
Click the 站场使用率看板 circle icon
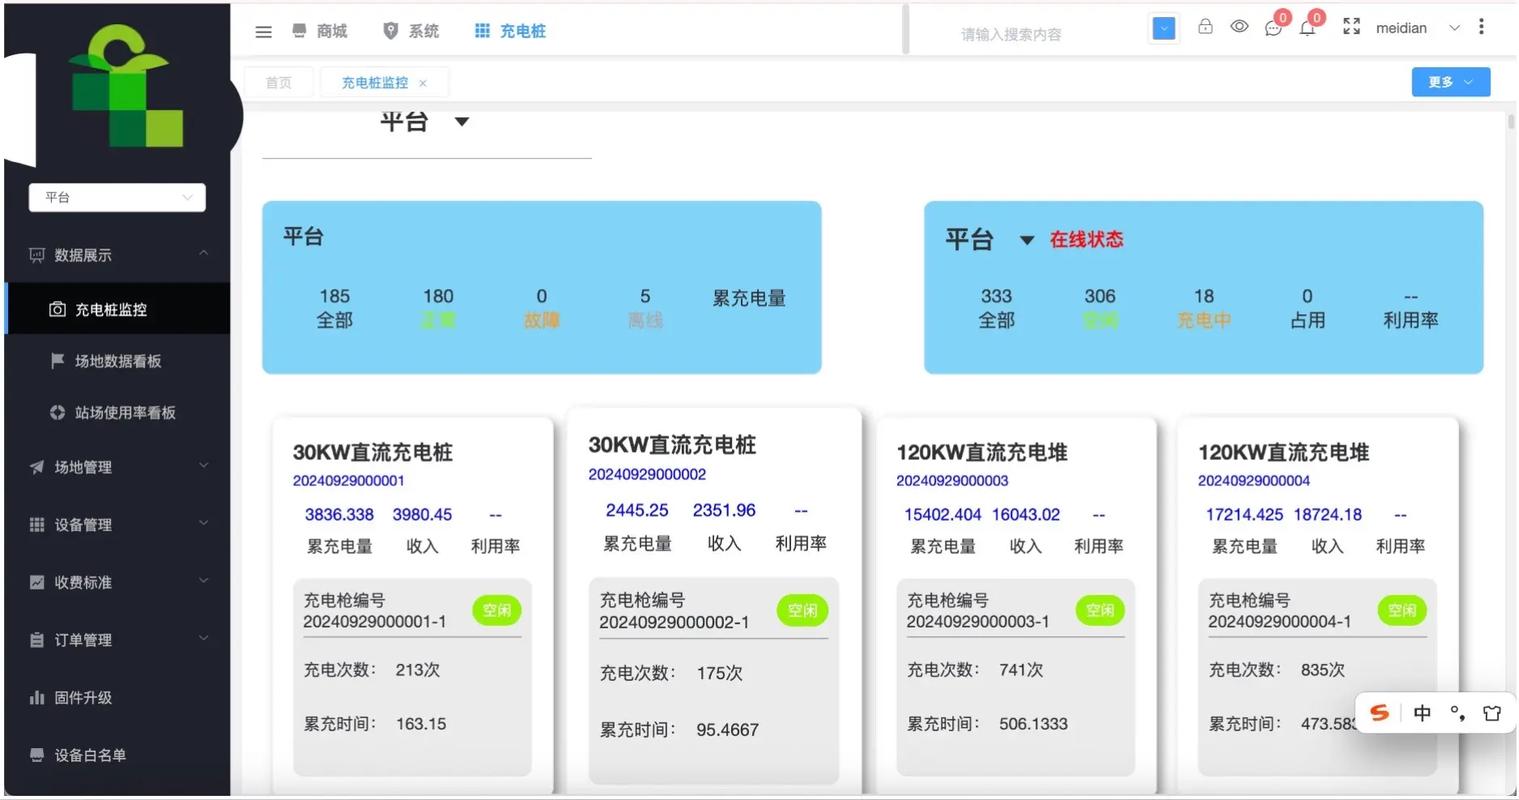click(x=58, y=412)
